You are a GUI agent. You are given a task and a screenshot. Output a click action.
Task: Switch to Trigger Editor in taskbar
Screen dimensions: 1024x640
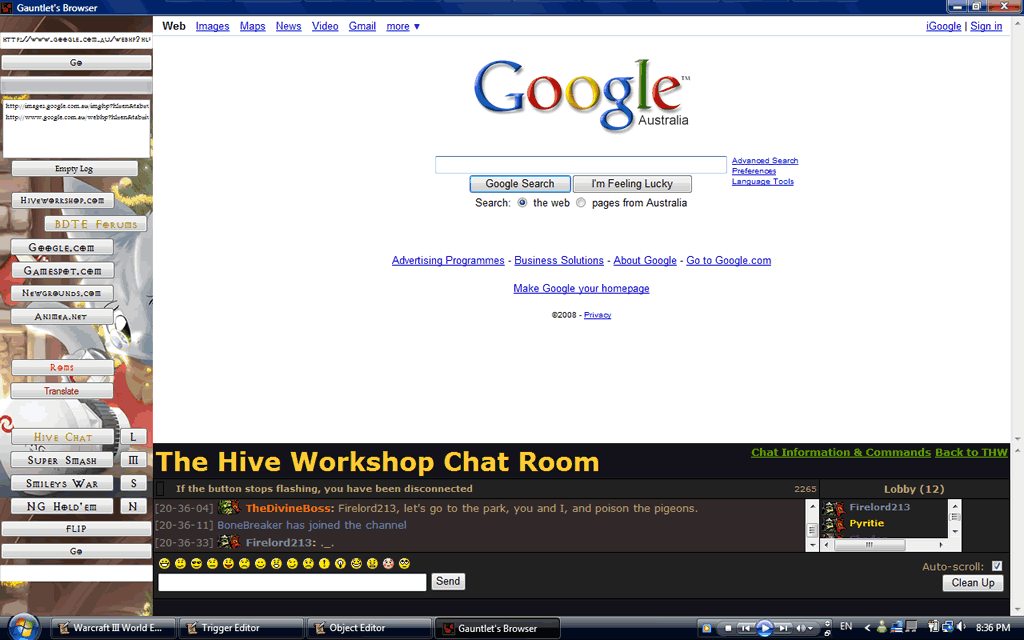[240, 628]
